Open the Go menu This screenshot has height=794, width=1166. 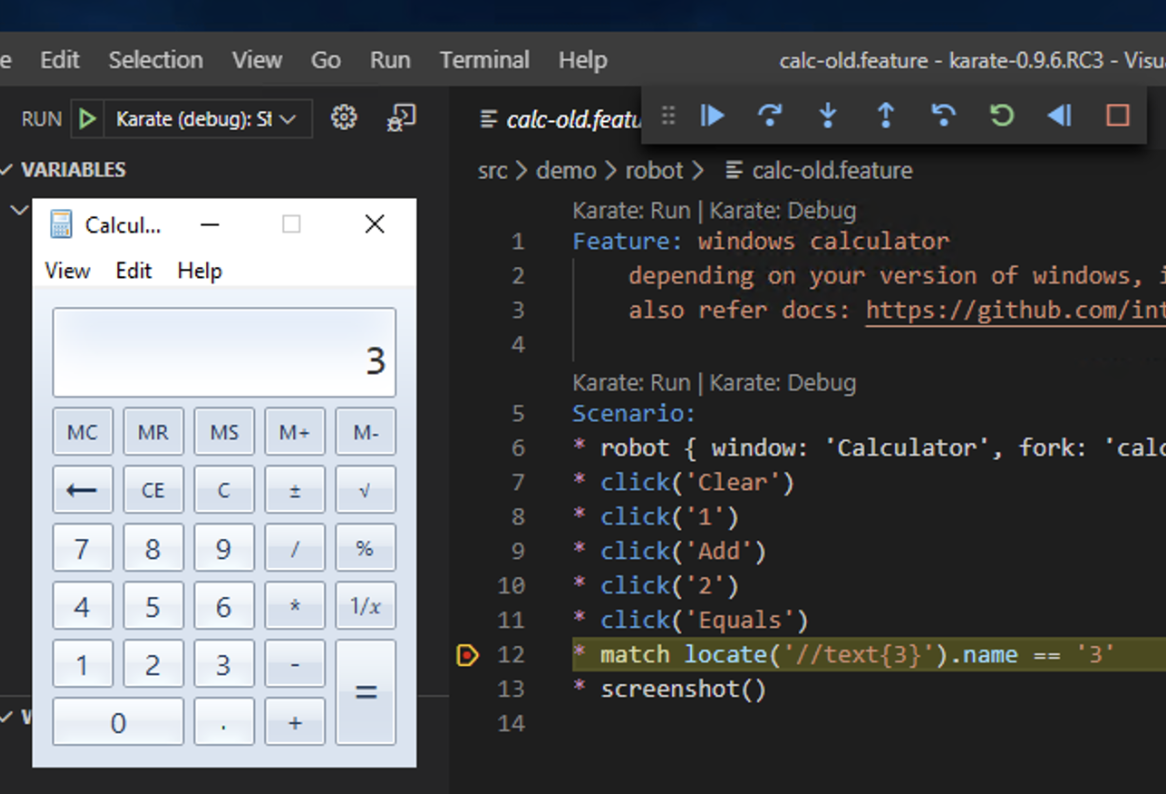[x=326, y=59]
